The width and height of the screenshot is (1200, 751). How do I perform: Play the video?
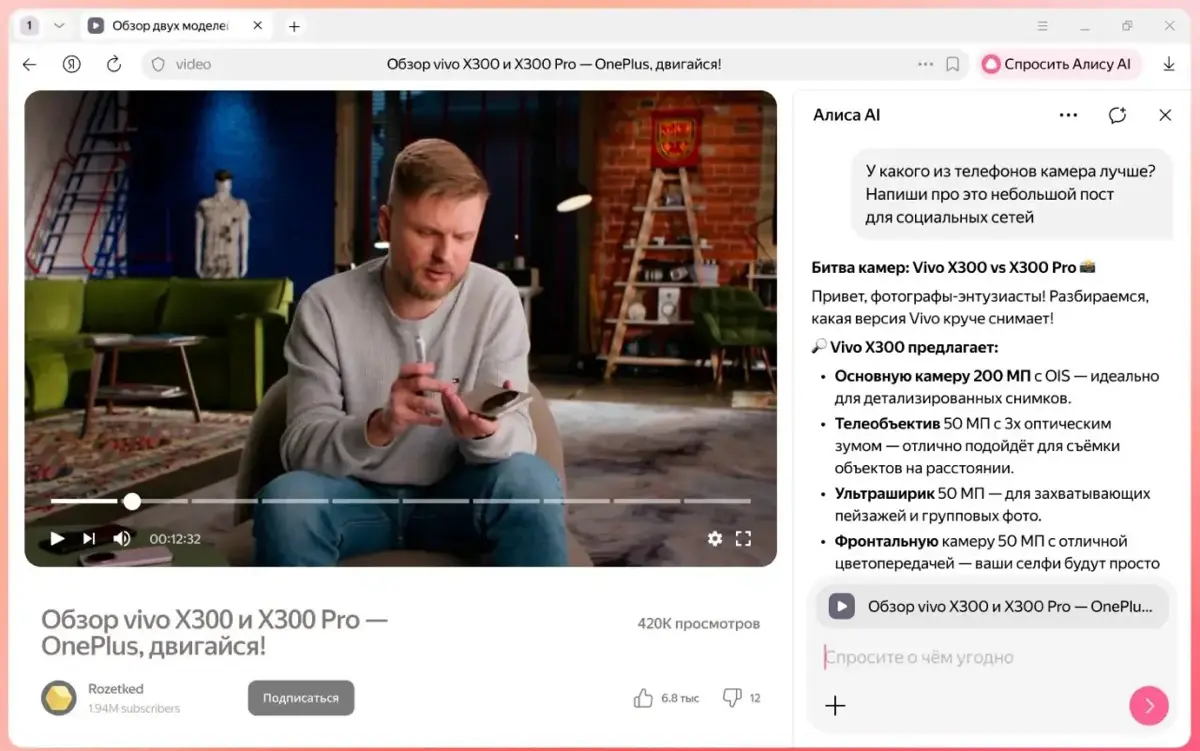(57, 538)
